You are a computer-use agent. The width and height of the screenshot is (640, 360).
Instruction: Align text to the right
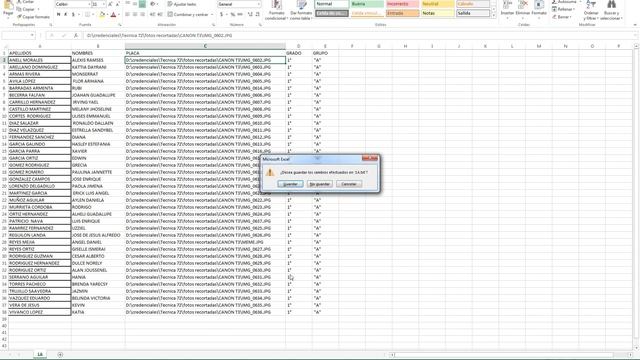(142, 15)
